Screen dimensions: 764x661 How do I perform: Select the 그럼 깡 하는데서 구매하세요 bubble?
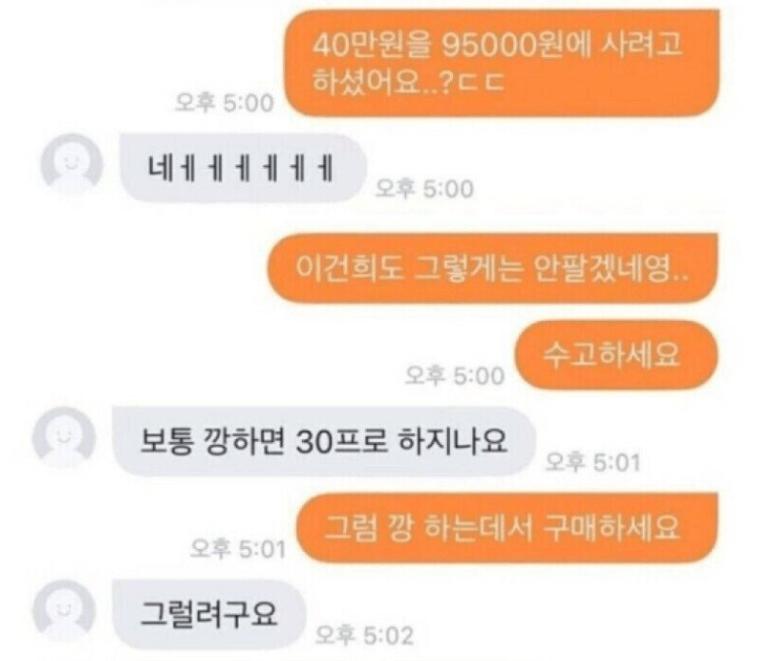pyautogui.click(x=507, y=528)
